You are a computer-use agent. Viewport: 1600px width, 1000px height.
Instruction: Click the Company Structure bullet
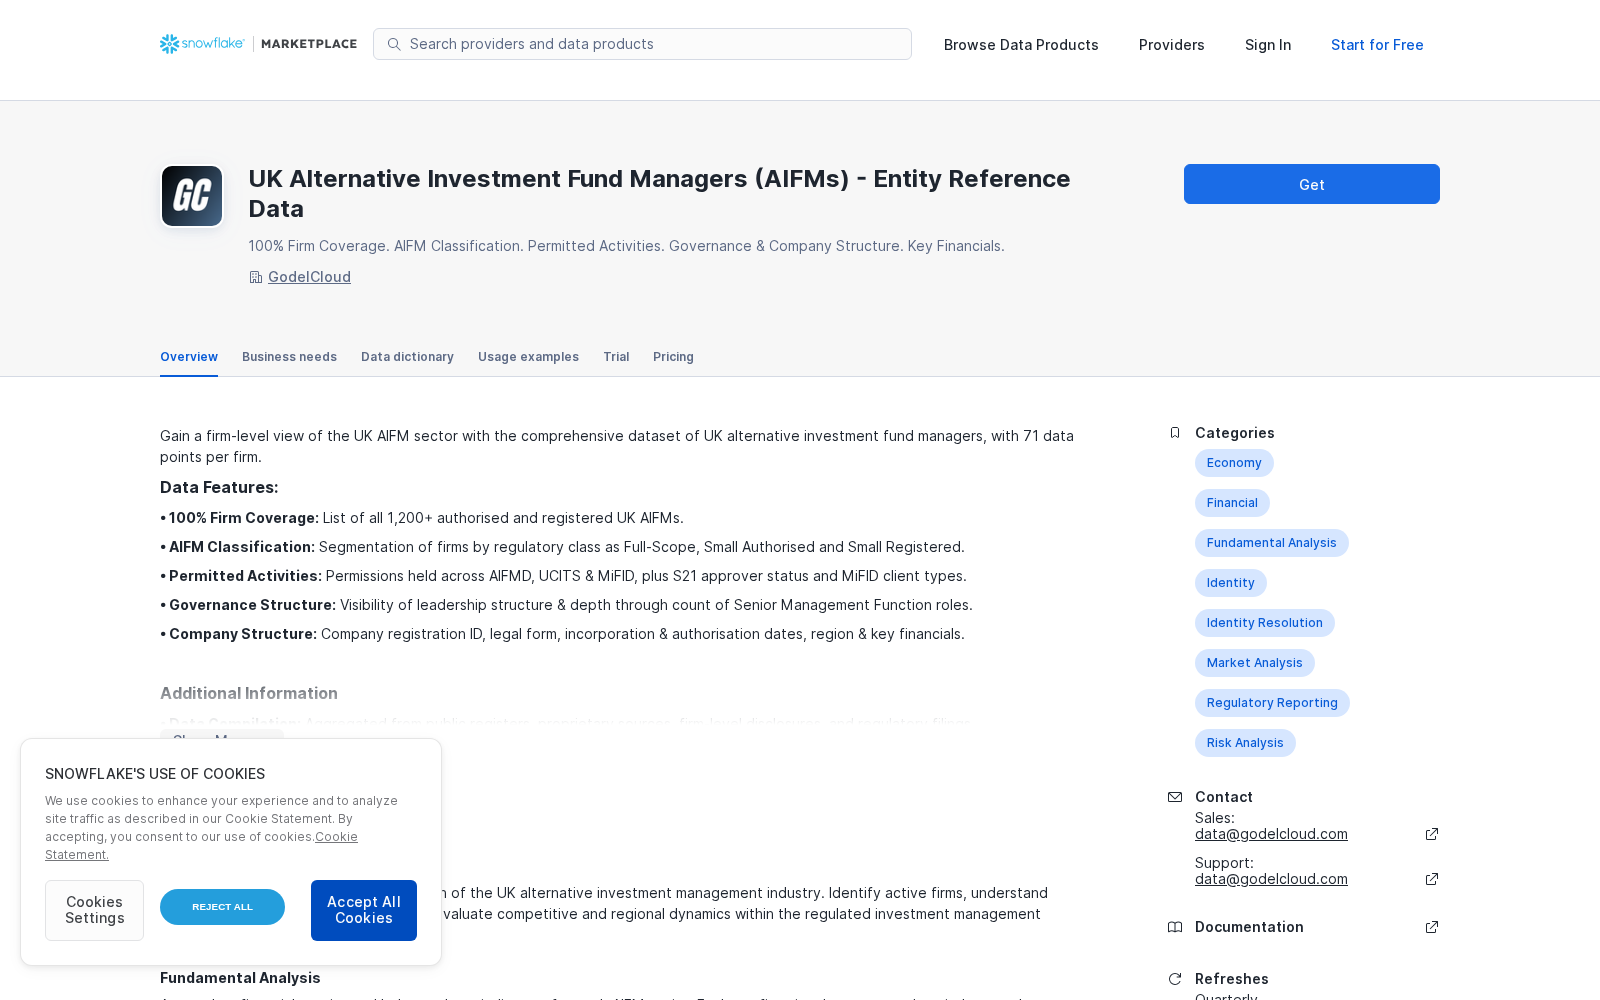tap(562, 634)
